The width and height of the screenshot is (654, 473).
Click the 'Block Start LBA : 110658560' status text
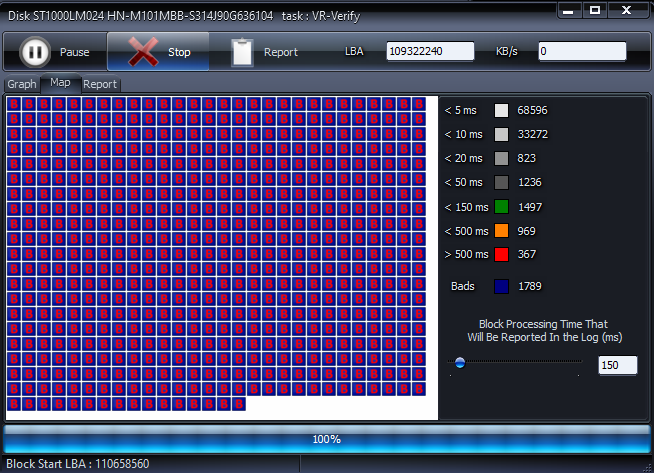[x=78, y=464]
